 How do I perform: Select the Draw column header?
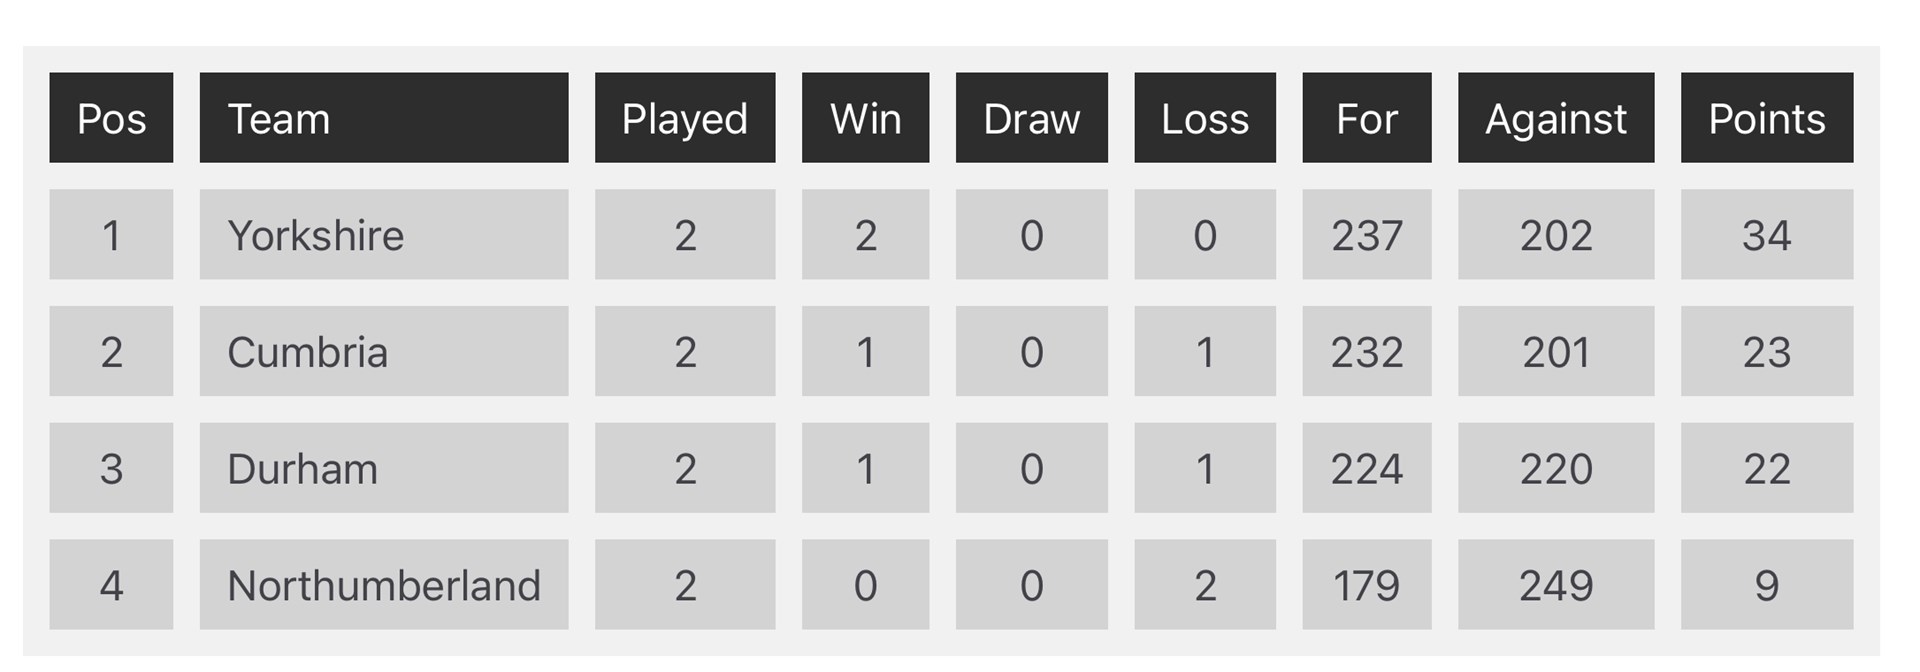pos(1032,118)
